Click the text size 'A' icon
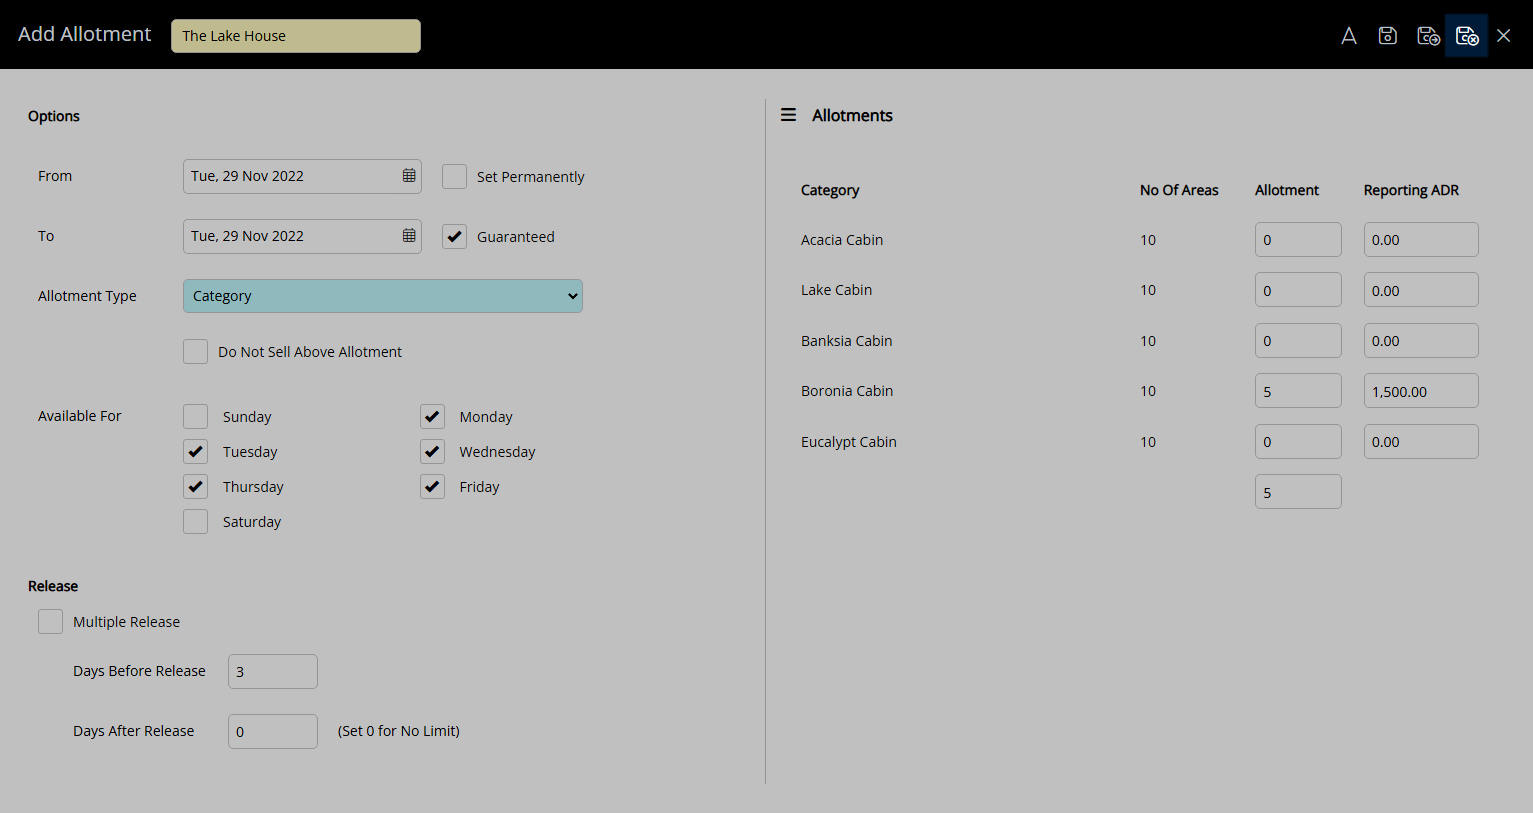Viewport: 1533px width, 813px height. tap(1349, 36)
